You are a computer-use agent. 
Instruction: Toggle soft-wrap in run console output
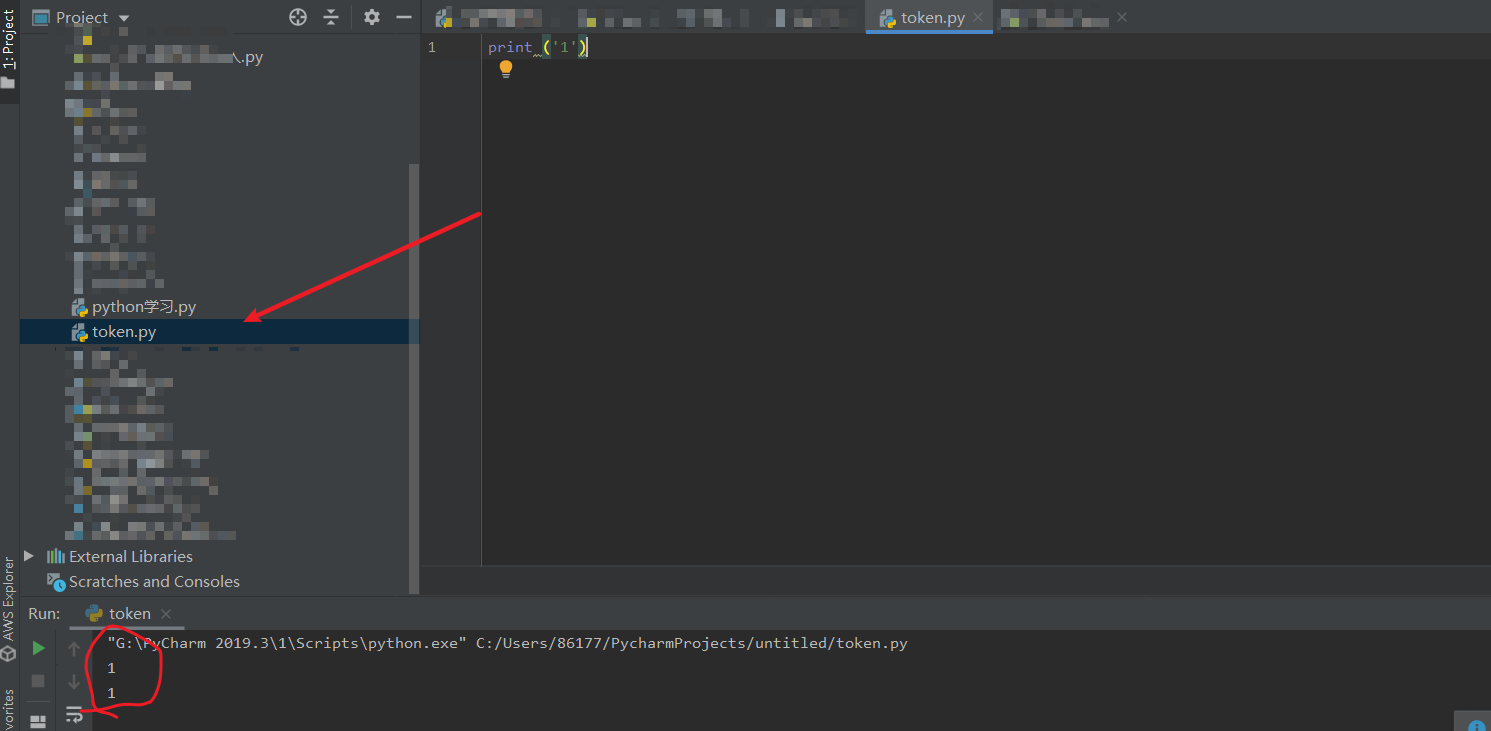pyautogui.click(x=75, y=714)
